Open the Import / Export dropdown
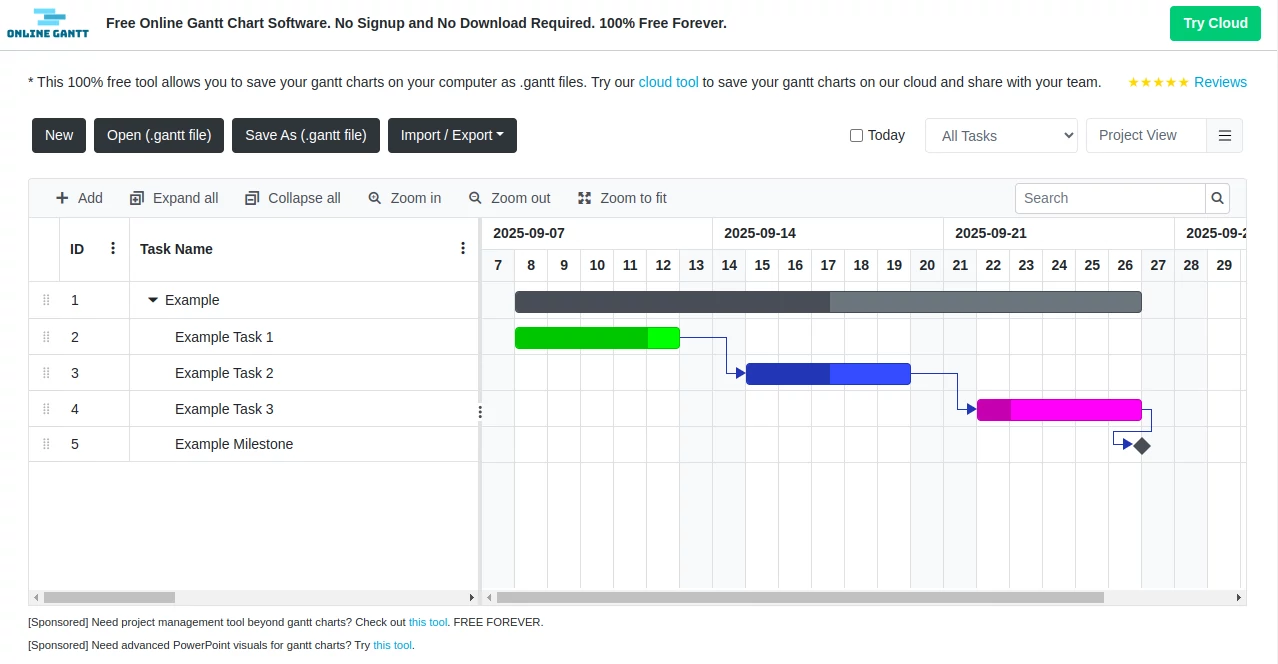 (452, 135)
